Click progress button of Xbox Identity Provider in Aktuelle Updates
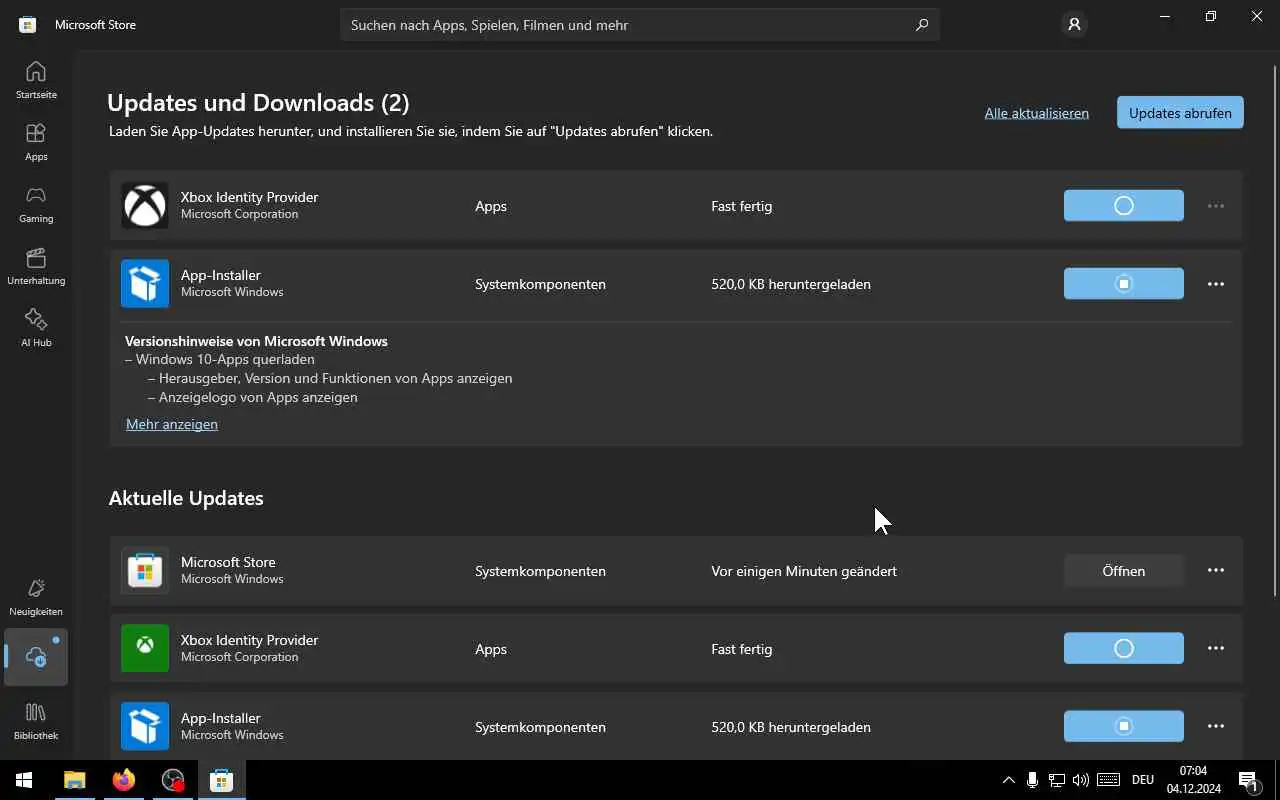 point(1124,648)
